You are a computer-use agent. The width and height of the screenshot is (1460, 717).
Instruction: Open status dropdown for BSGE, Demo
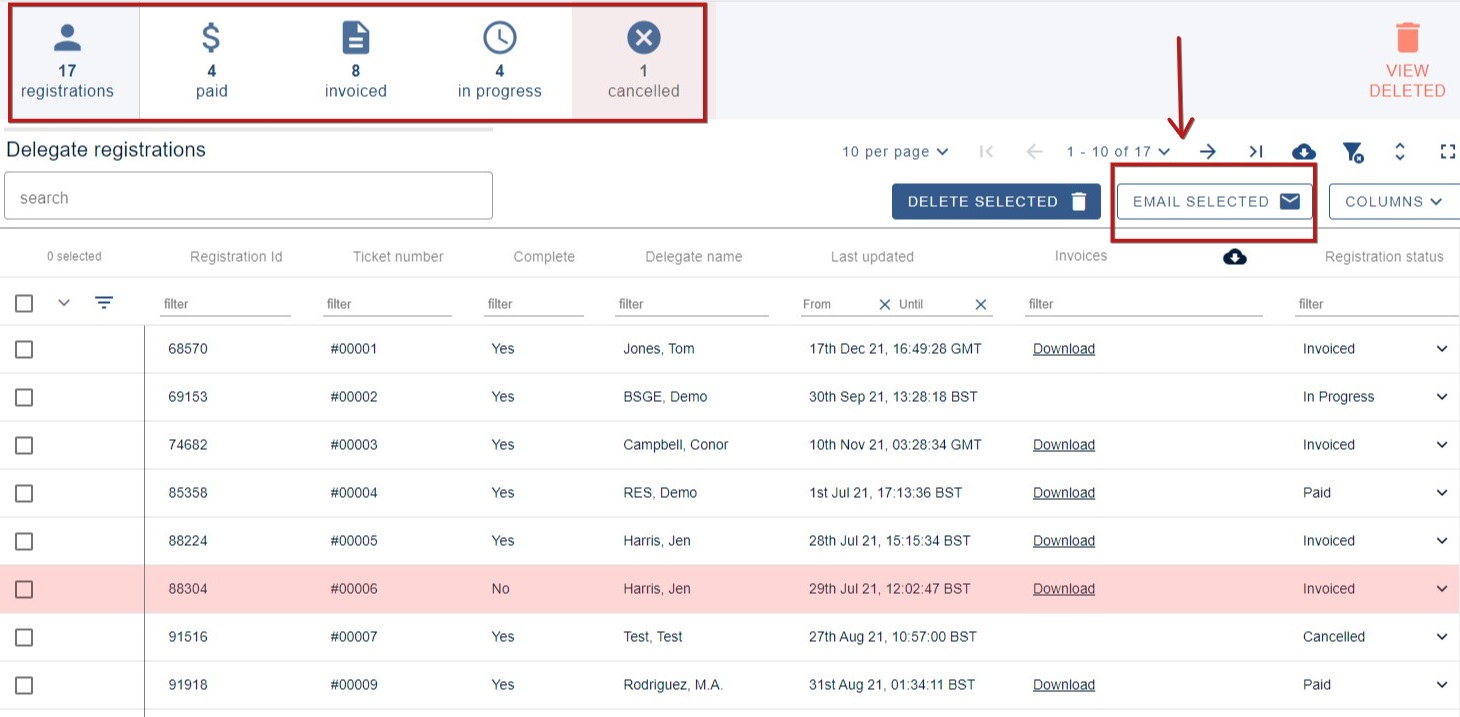[1441, 397]
